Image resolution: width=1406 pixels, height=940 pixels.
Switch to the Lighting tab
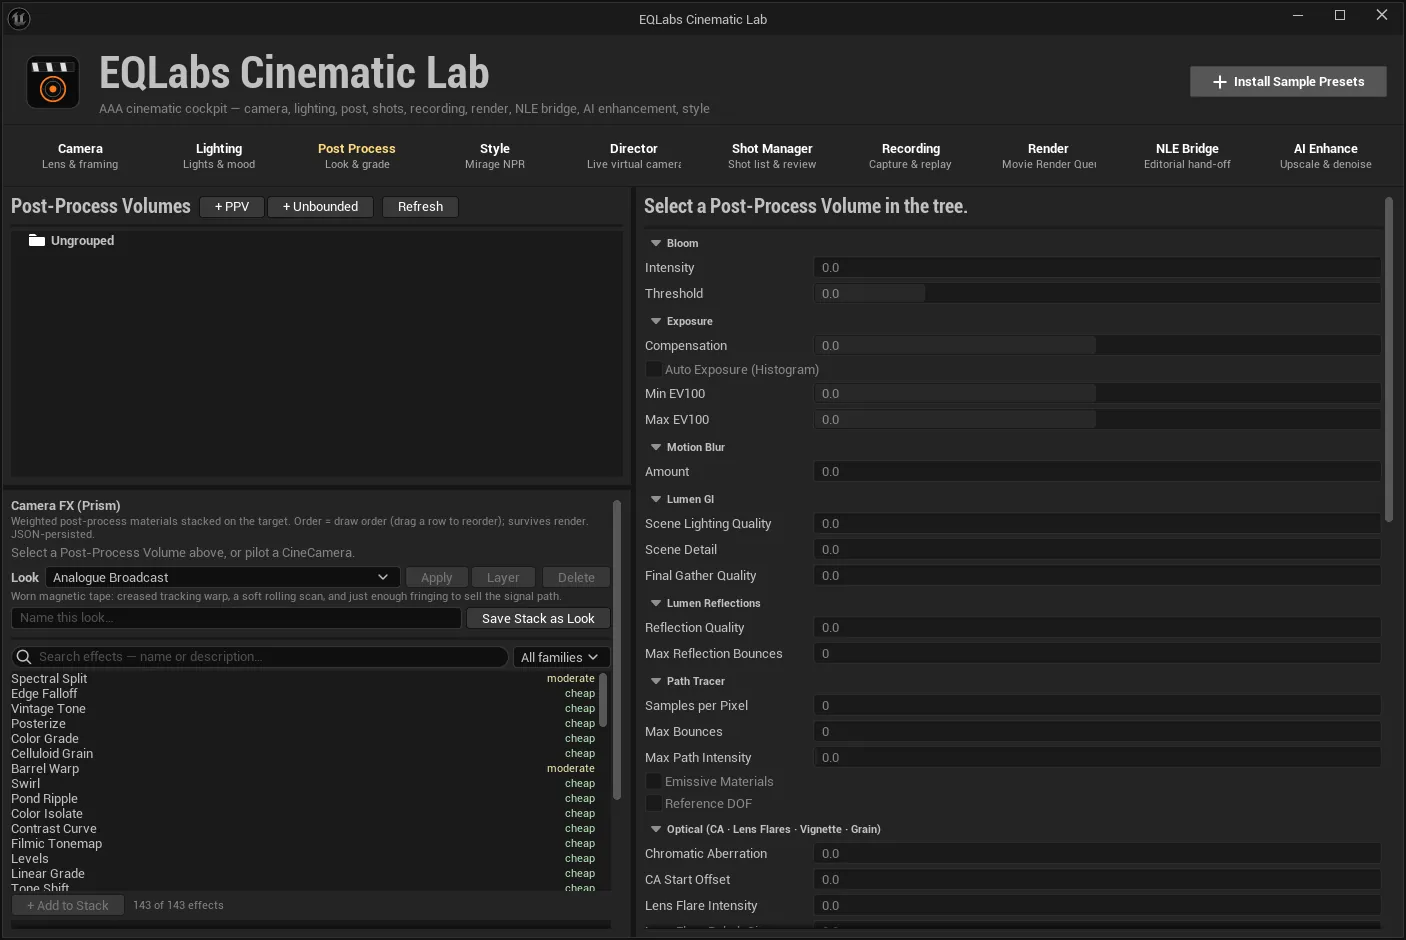pyautogui.click(x=219, y=156)
